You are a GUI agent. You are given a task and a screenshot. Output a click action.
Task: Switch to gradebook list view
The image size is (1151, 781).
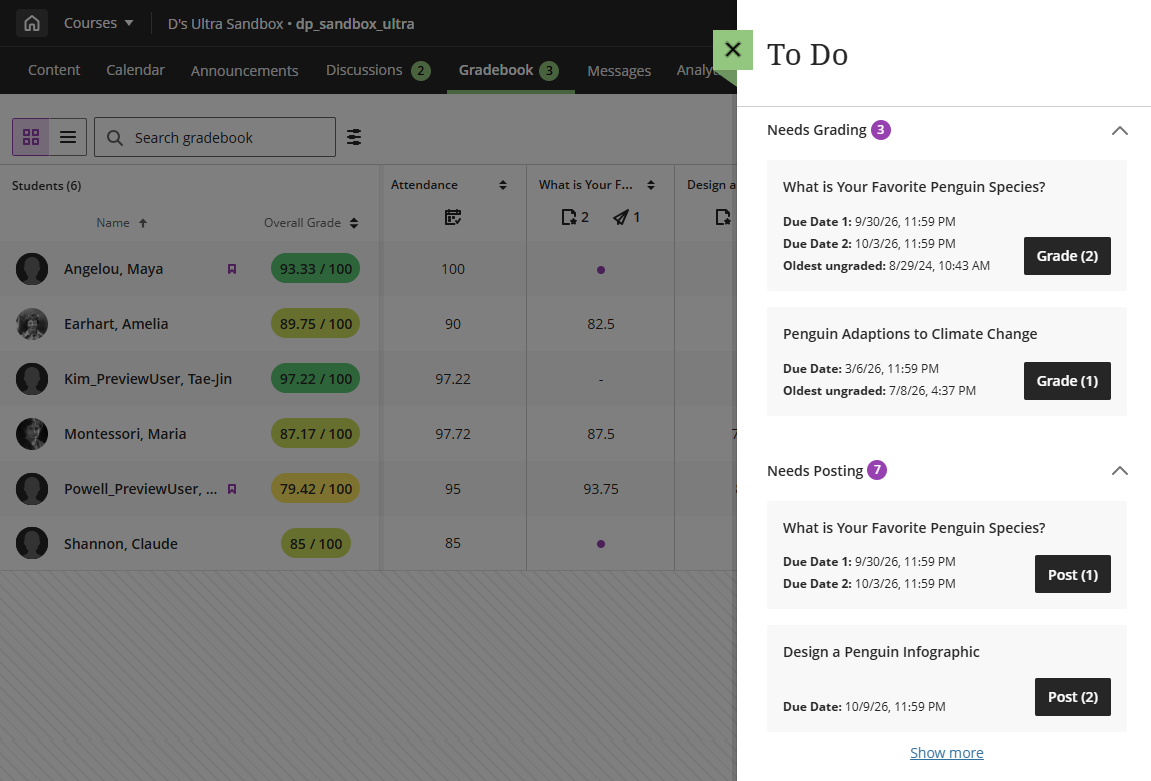click(x=68, y=137)
